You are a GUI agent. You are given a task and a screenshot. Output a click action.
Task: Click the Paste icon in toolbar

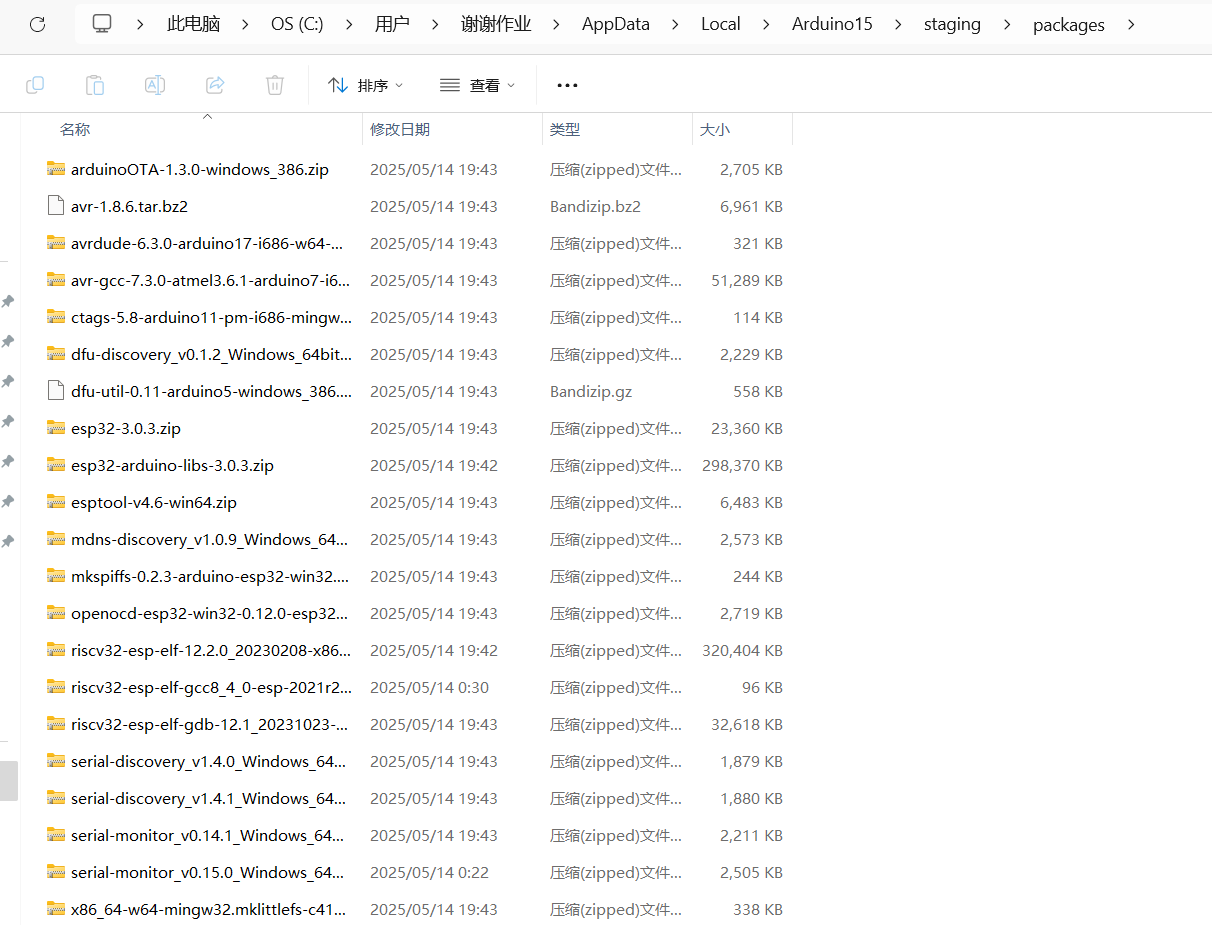(95, 85)
